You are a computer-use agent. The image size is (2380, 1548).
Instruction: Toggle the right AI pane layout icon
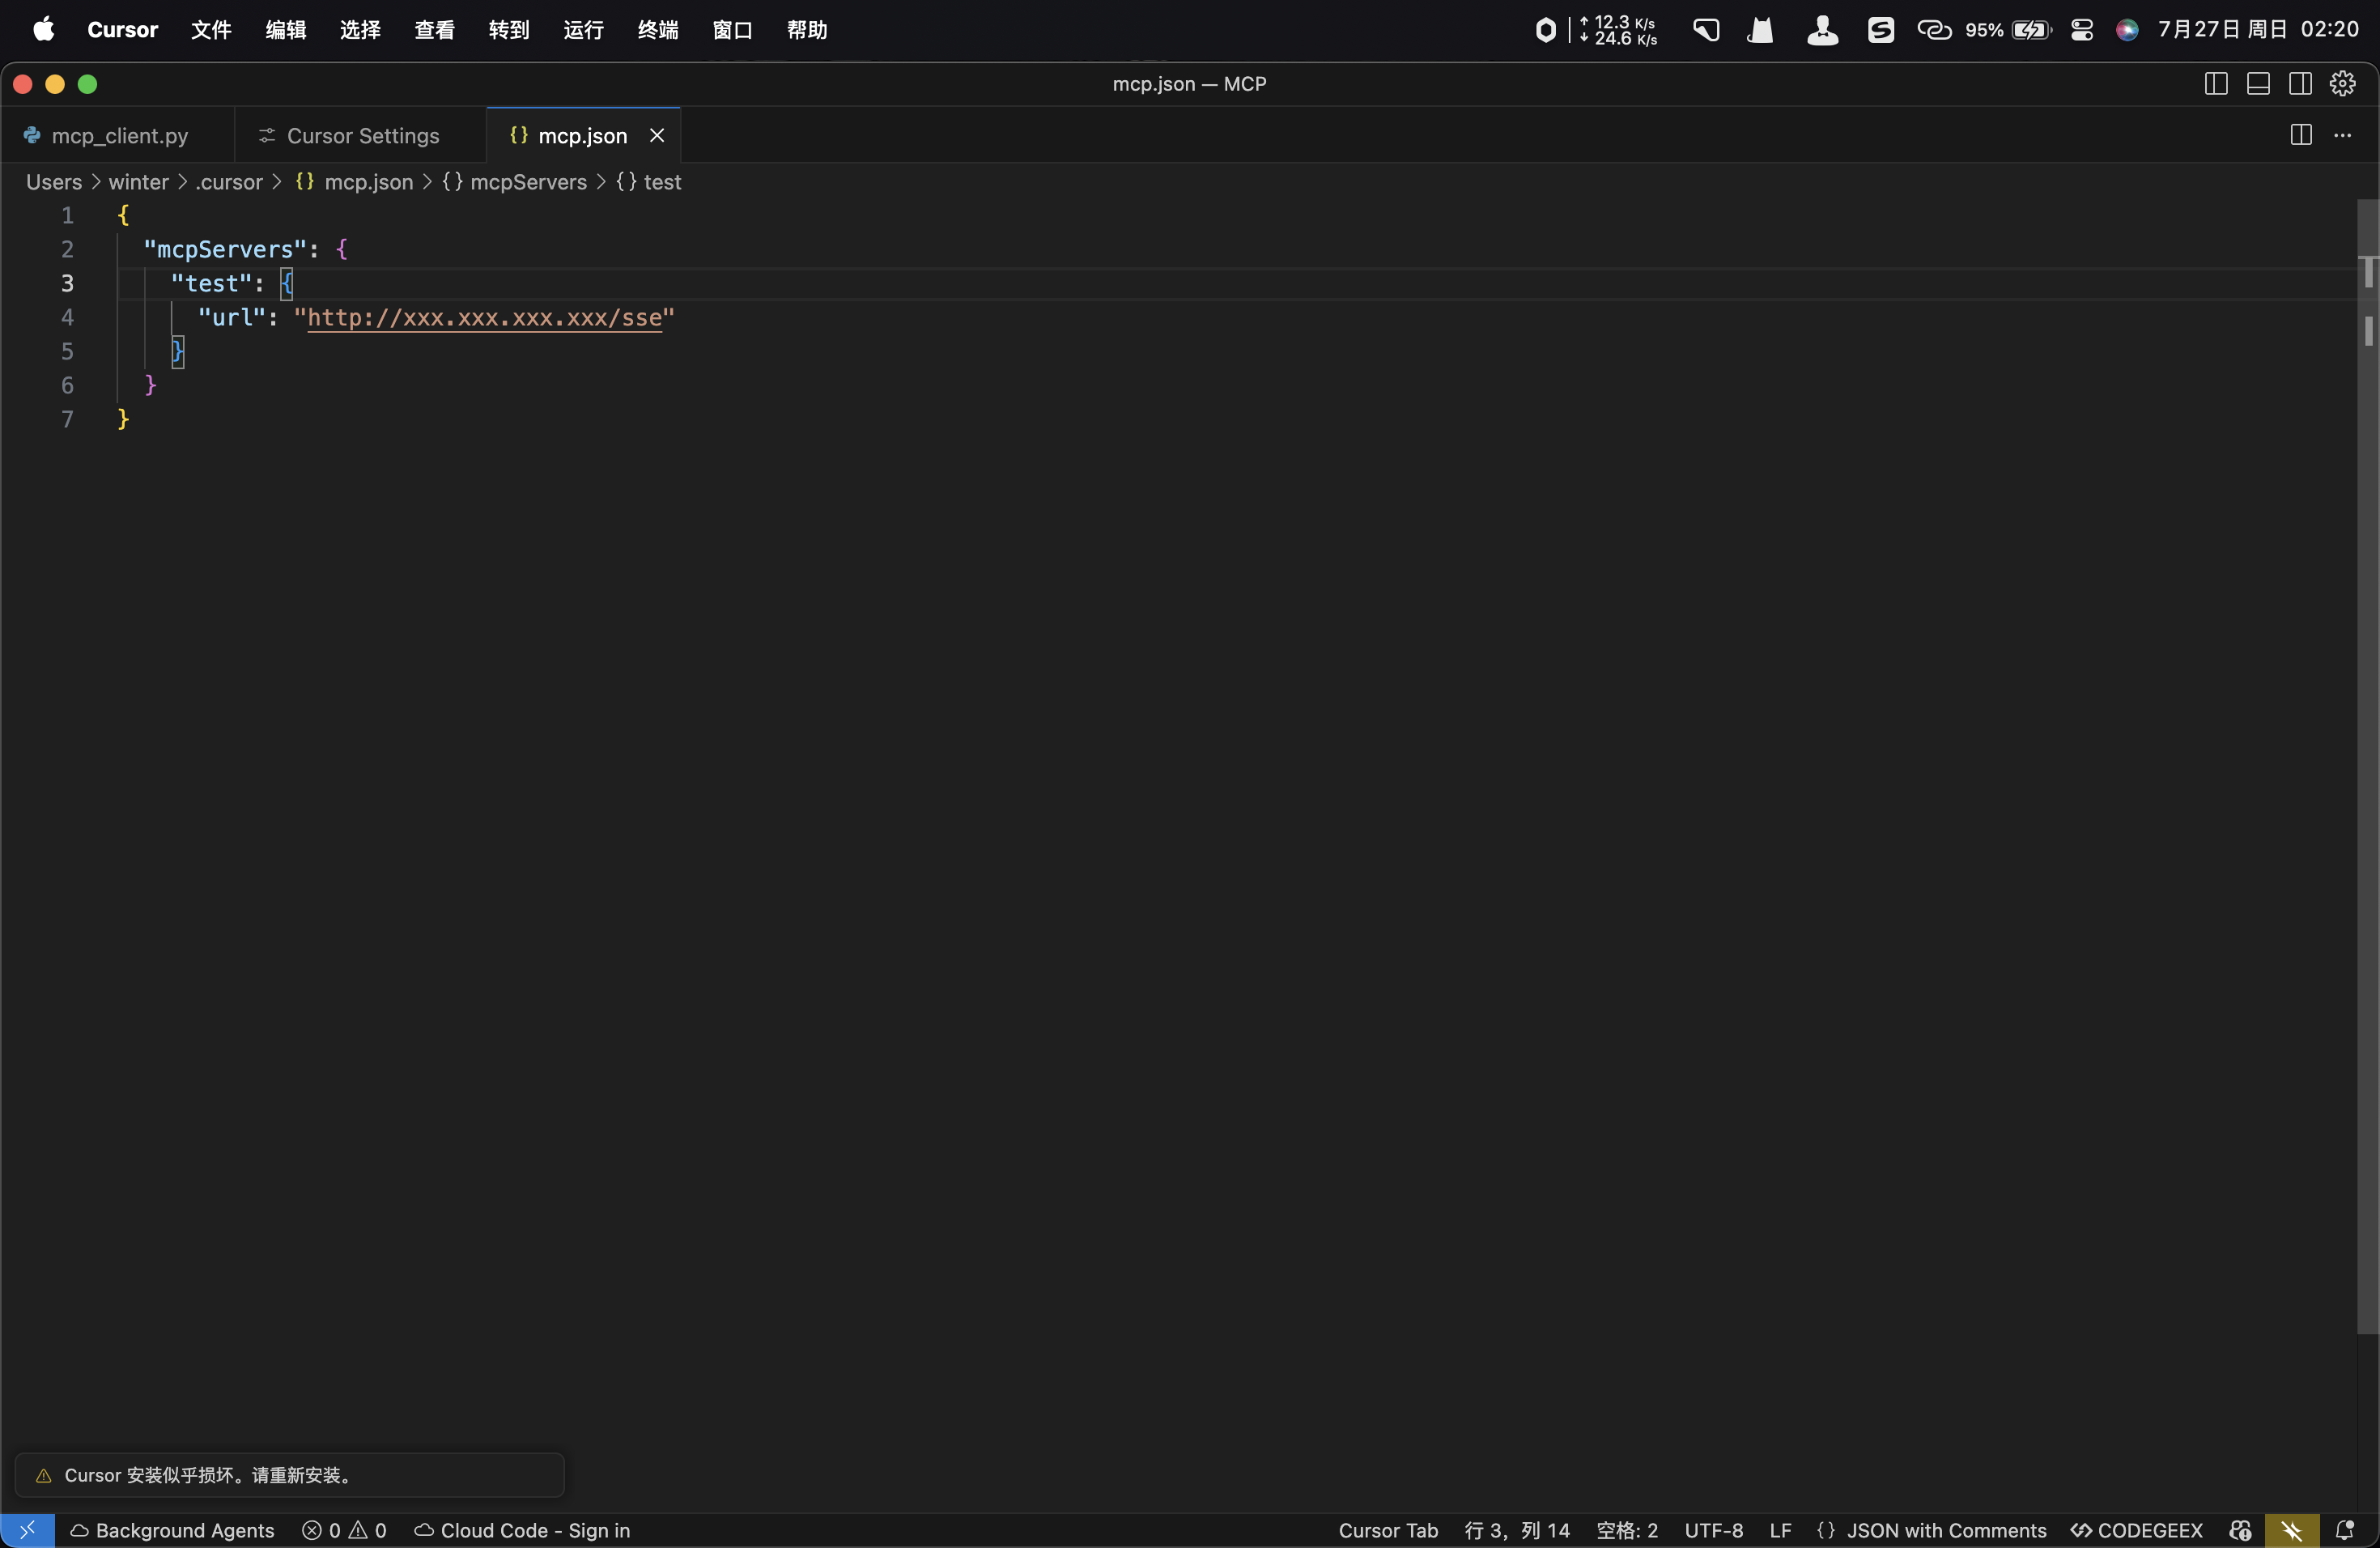2300,84
